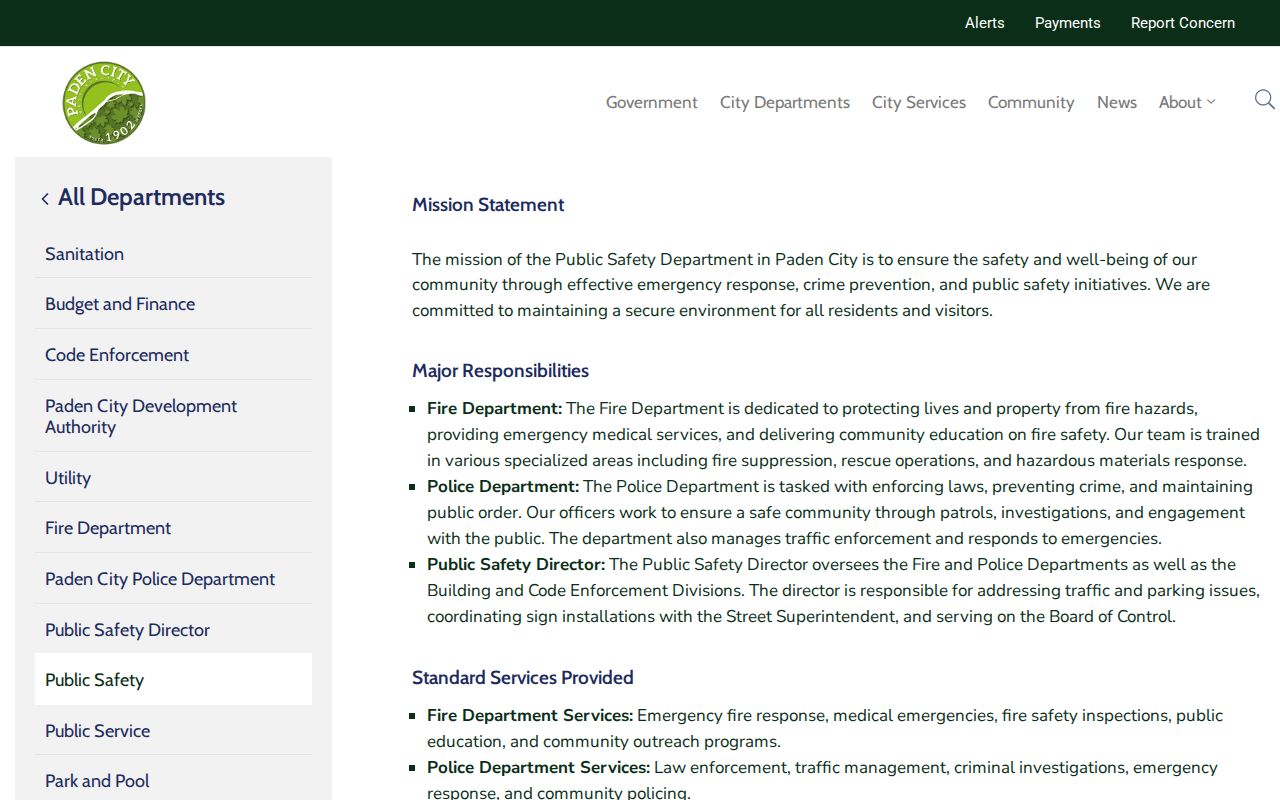Open the Alerts link in top bar
This screenshot has height=800, width=1280.
pos(984,23)
